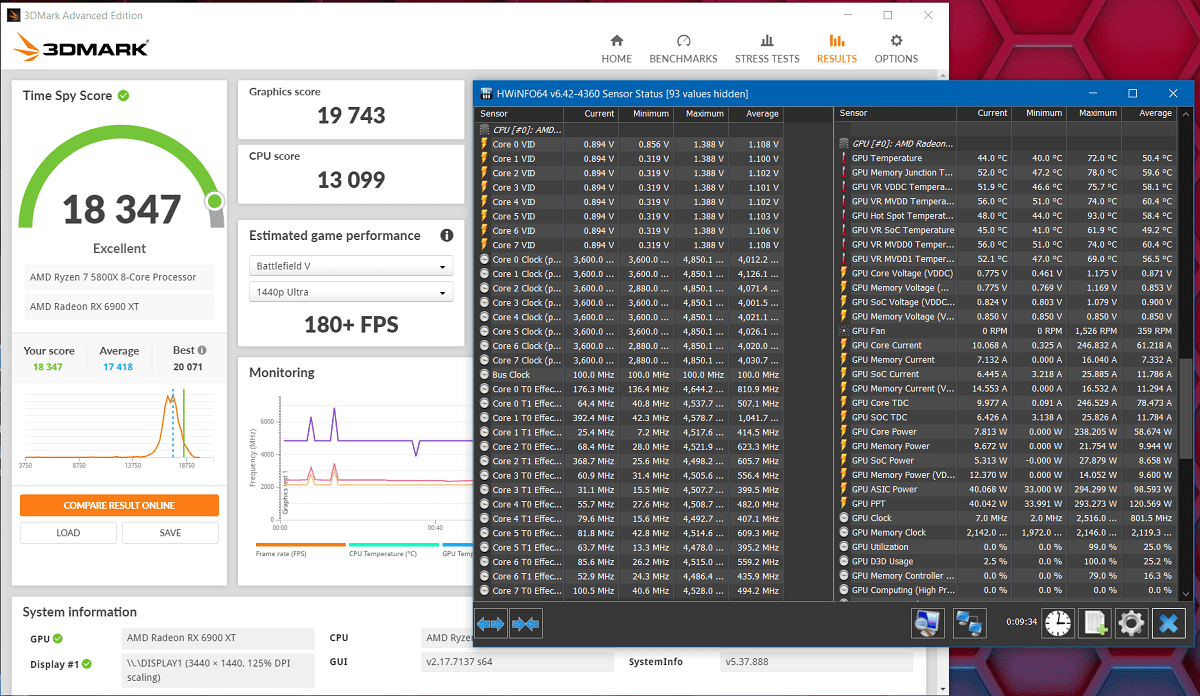
Task: Select the GPU D3D Usage row
Action: click(x=1006, y=562)
